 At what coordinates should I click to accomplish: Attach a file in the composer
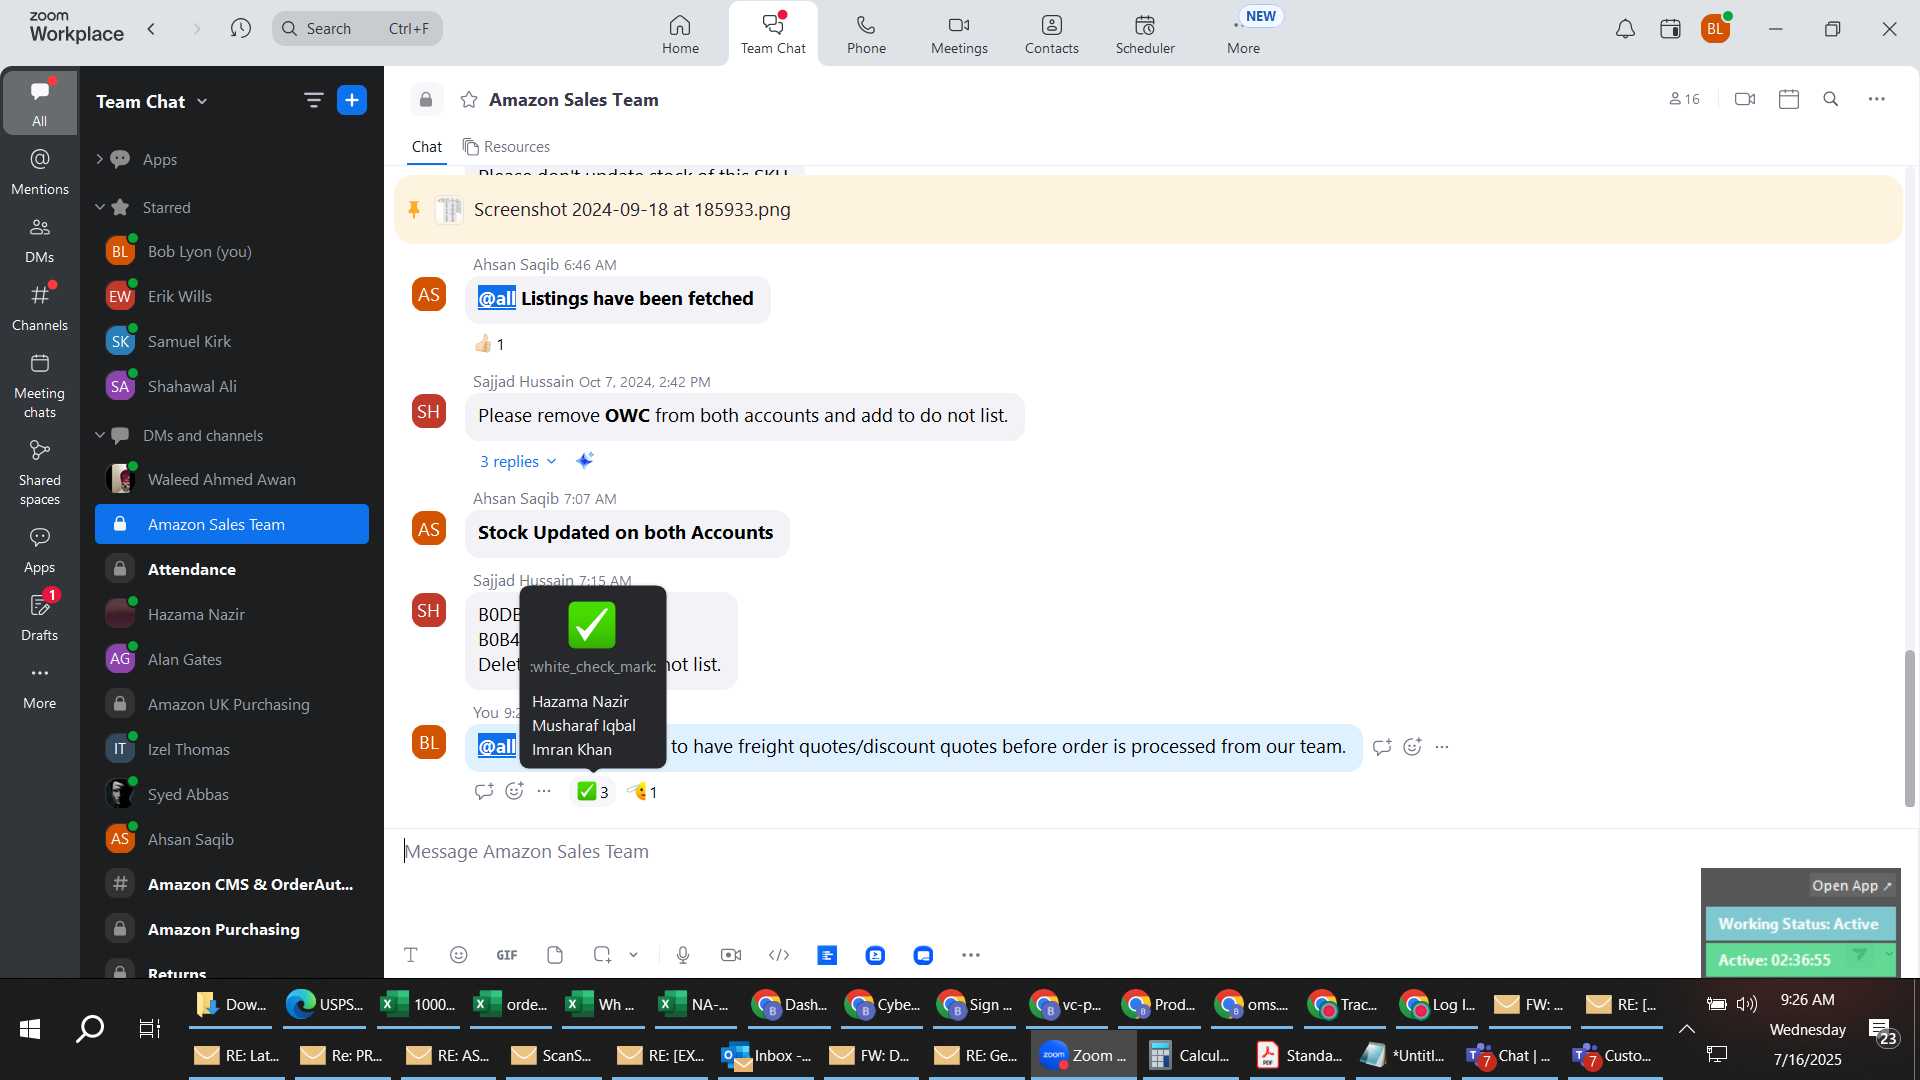pyautogui.click(x=555, y=955)
